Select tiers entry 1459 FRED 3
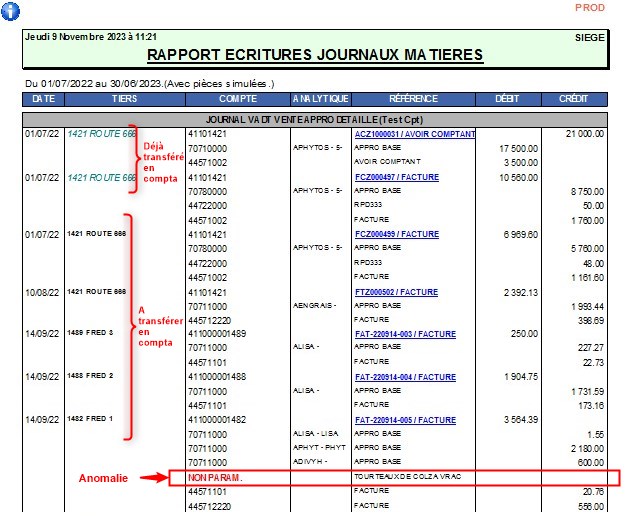Image resolution: width=628 pixels, height=526 pixels. point(91,333)
